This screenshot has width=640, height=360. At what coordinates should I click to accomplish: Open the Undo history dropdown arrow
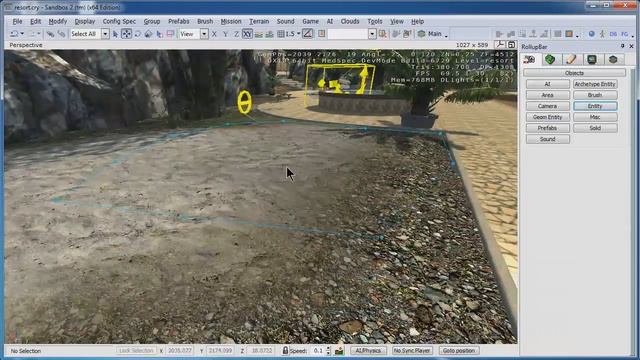(22, 34)
